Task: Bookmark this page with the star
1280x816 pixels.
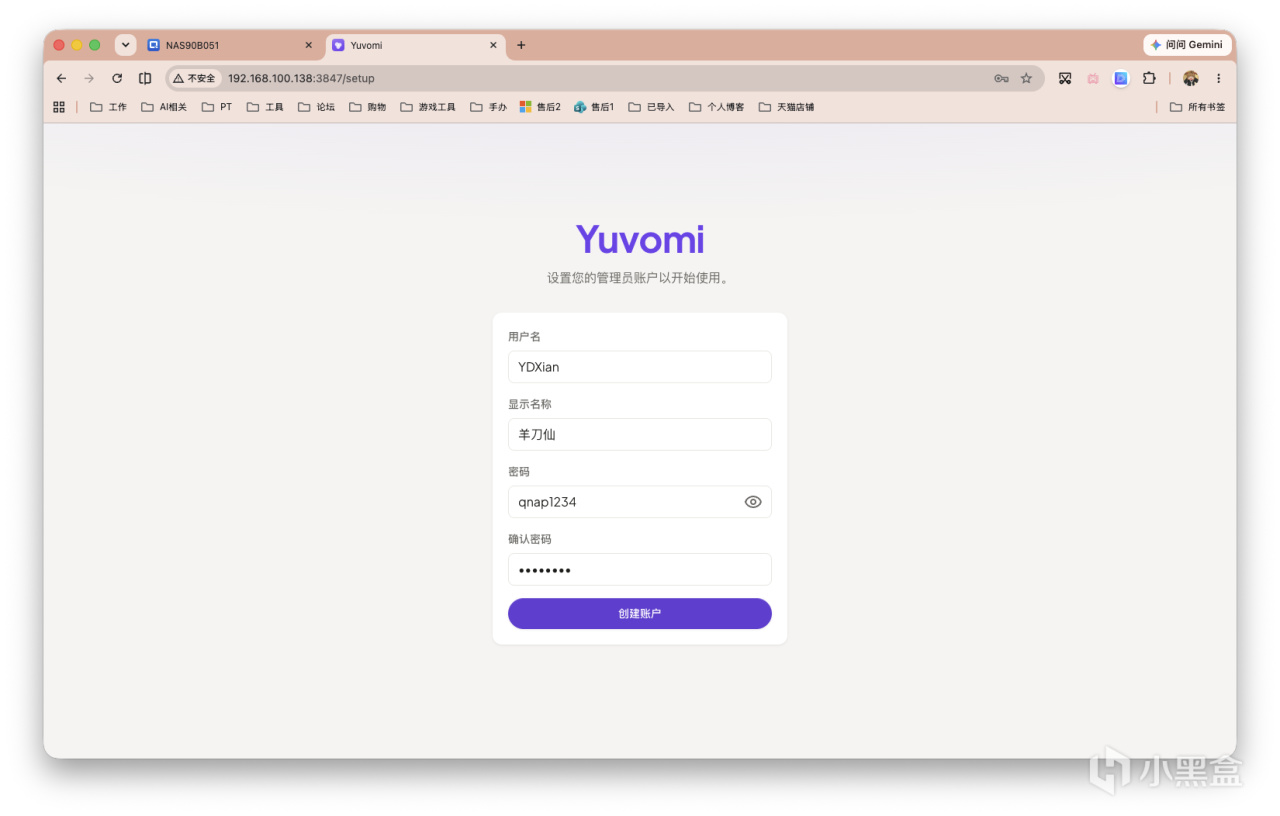Action: [x=1026, y=78]
